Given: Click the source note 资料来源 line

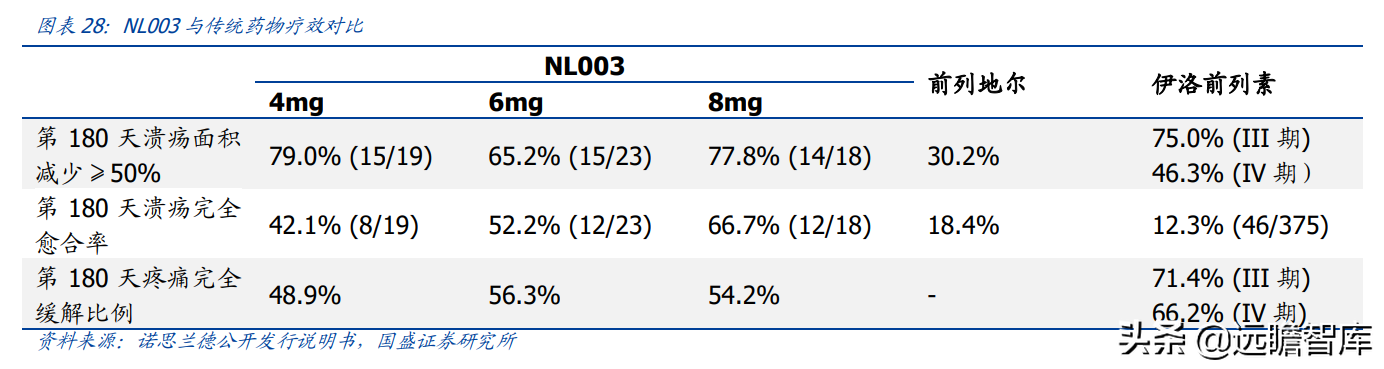Looking at the screenshot, I should pos(277,341).
